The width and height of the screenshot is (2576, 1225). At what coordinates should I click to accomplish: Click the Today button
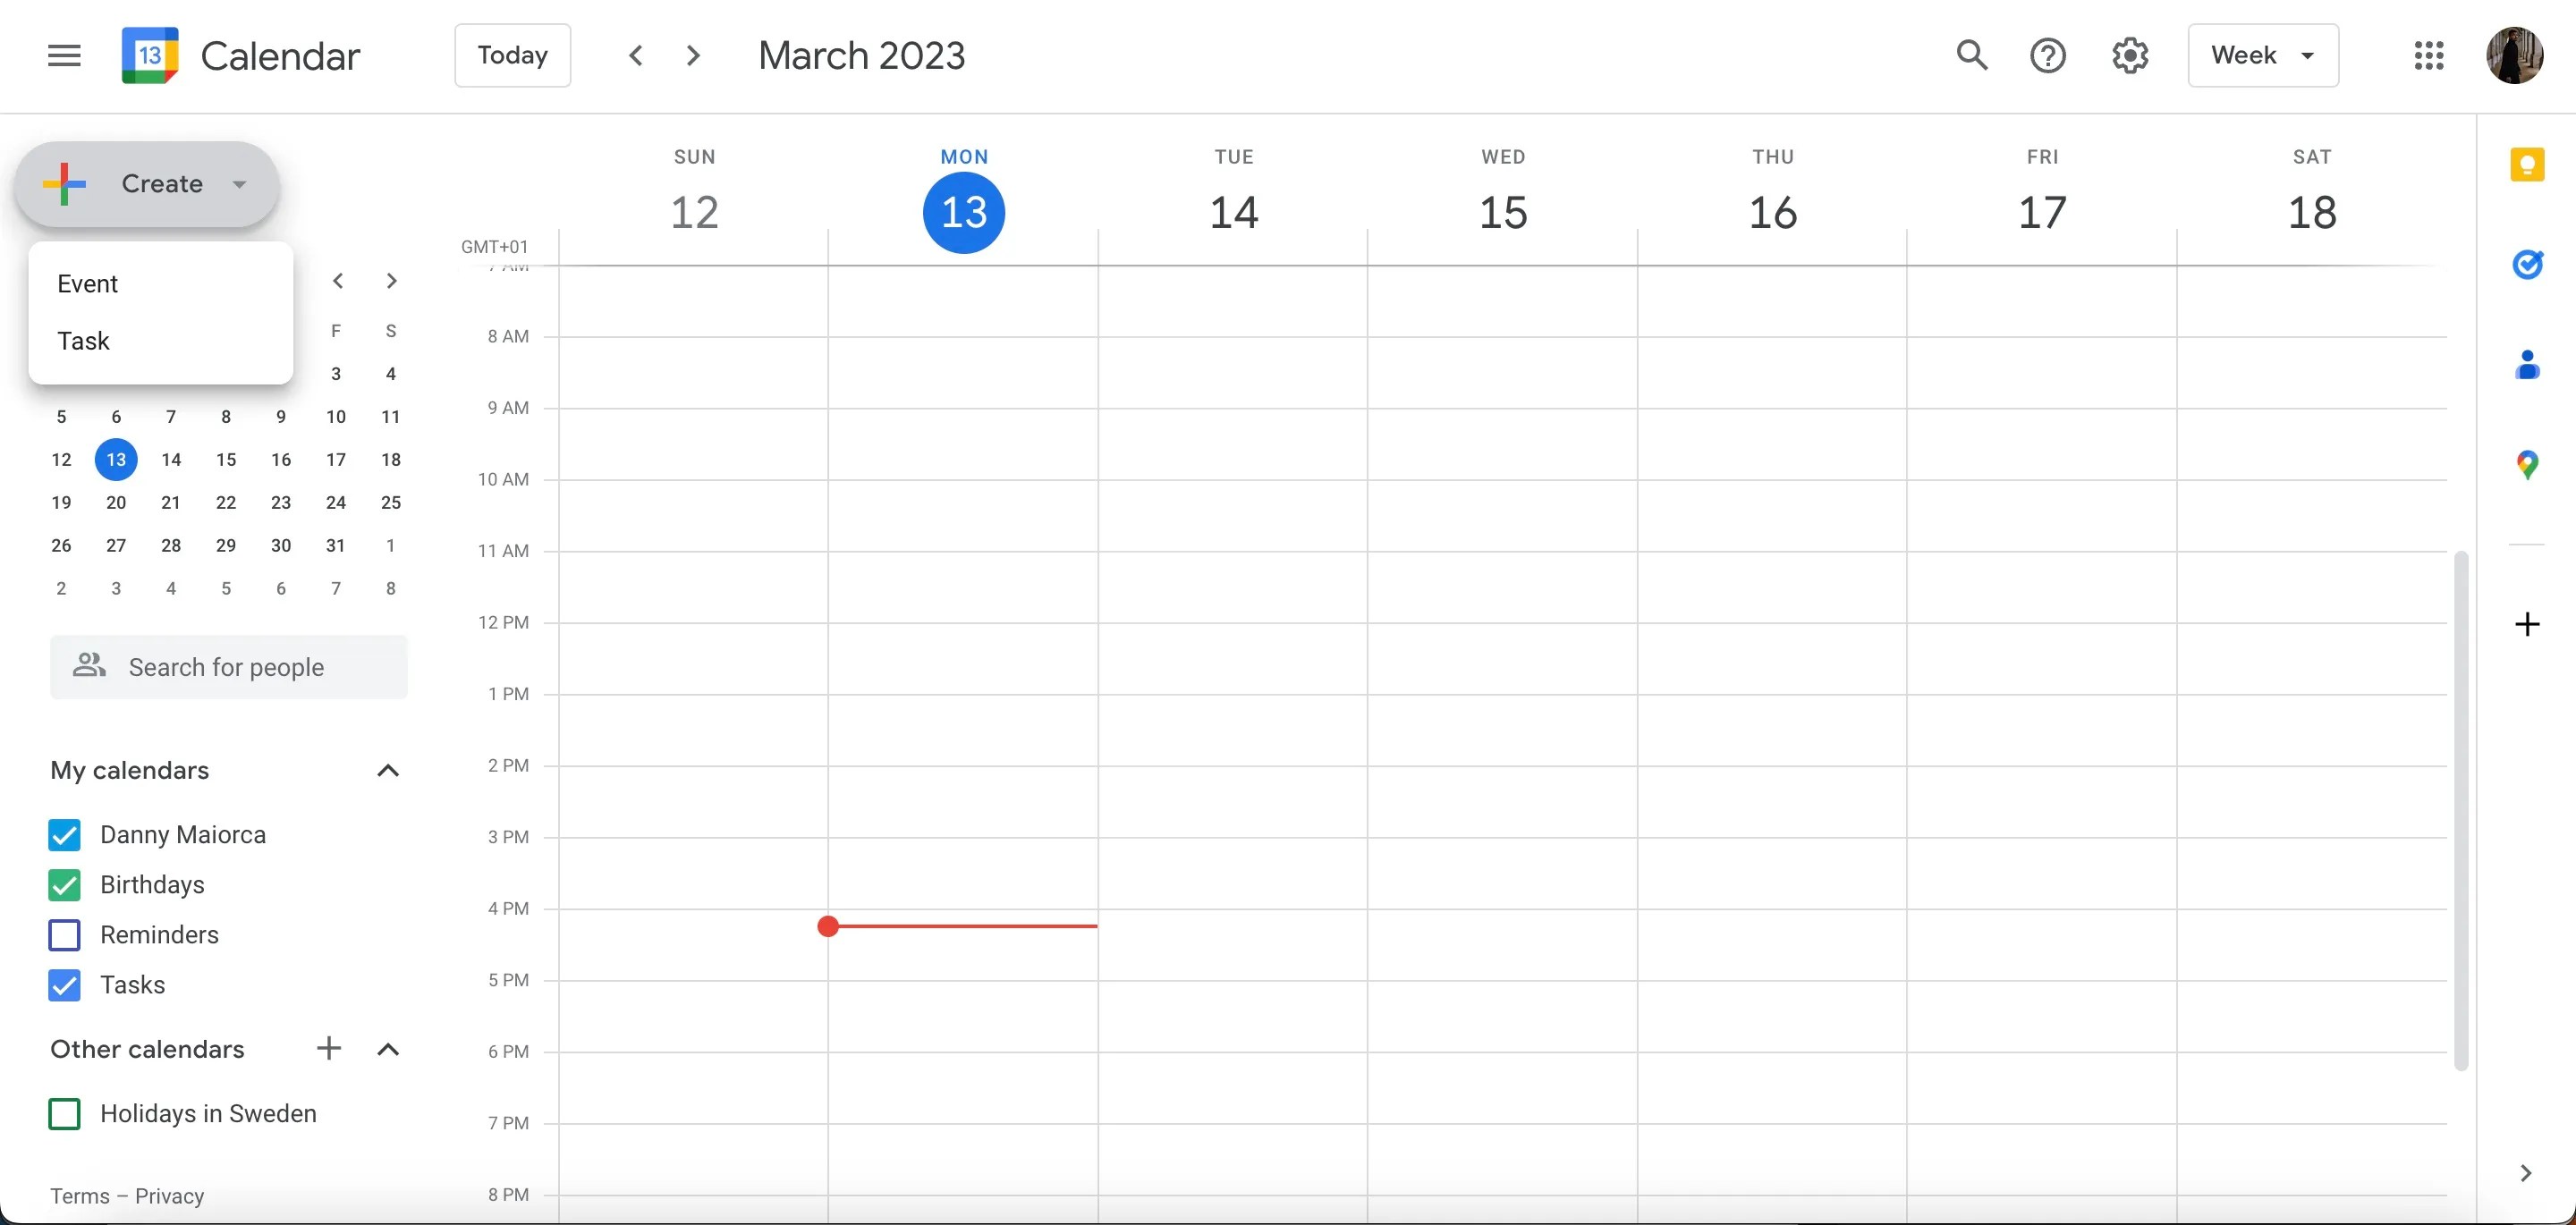(512, 55)
